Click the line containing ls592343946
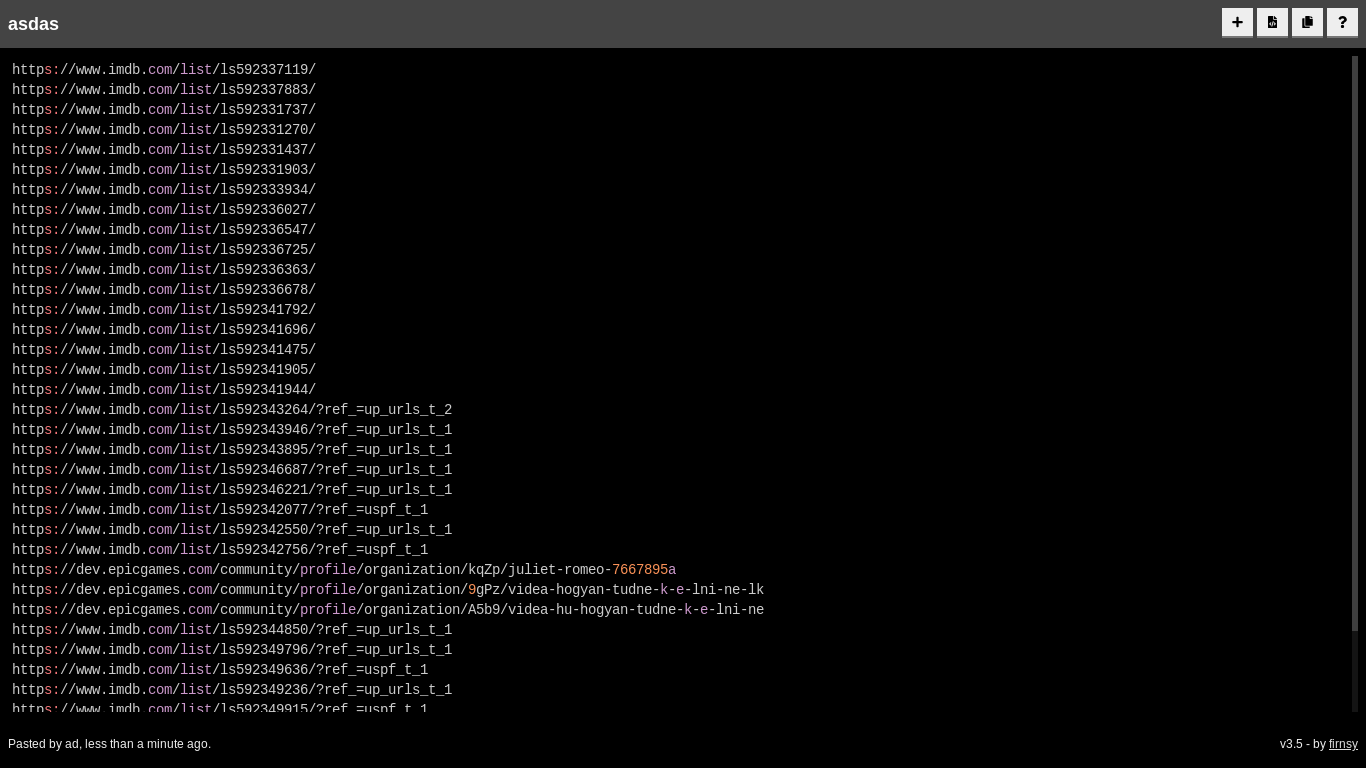The height and width of the screenshot is (768, 1366). 232,430
